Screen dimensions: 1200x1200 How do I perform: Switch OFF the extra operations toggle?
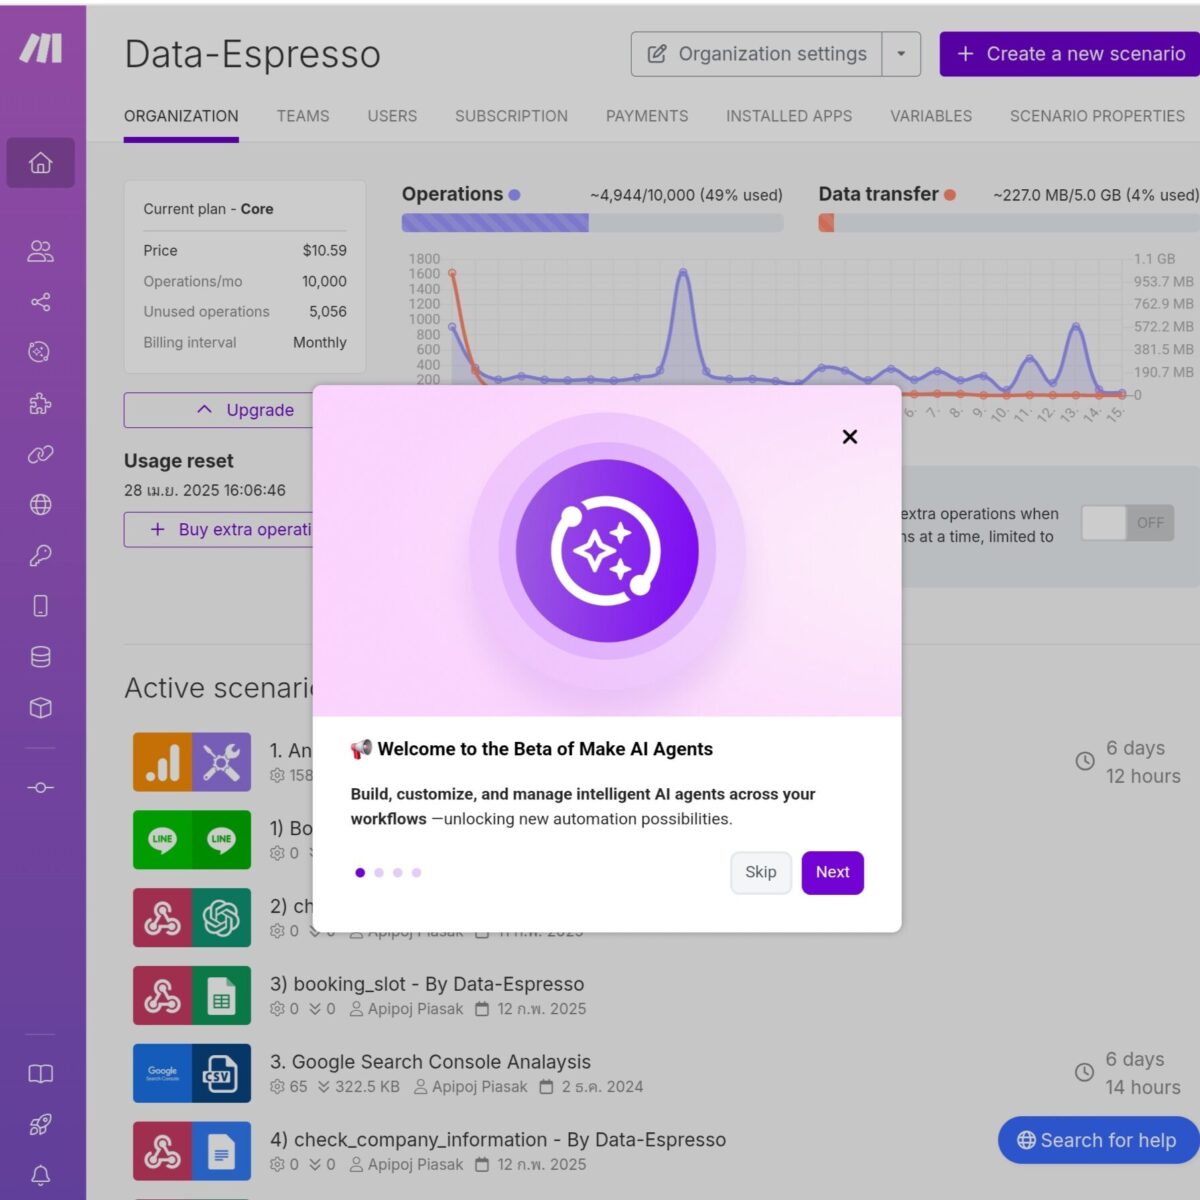coord(1127,522)
